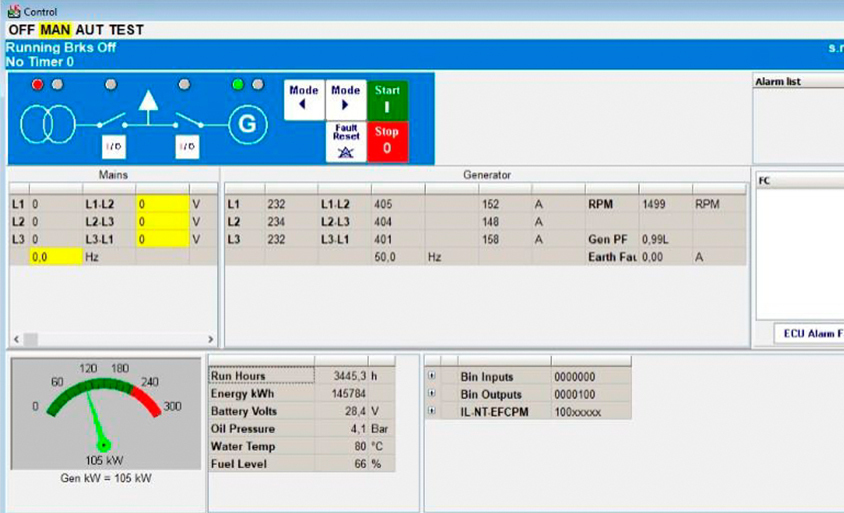The height and width of the screenshot is (513, 844).
Task: Click the Mode right arrow button
Action: tap(346, 100)
